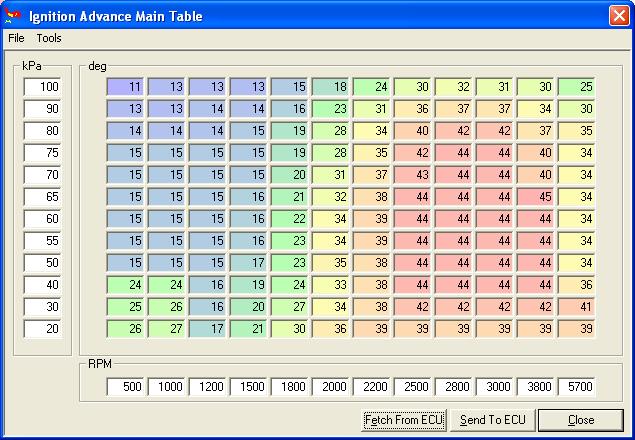Click the 3000 RPM axis field
Screen dimensions: 635x440
coord(494,387)
